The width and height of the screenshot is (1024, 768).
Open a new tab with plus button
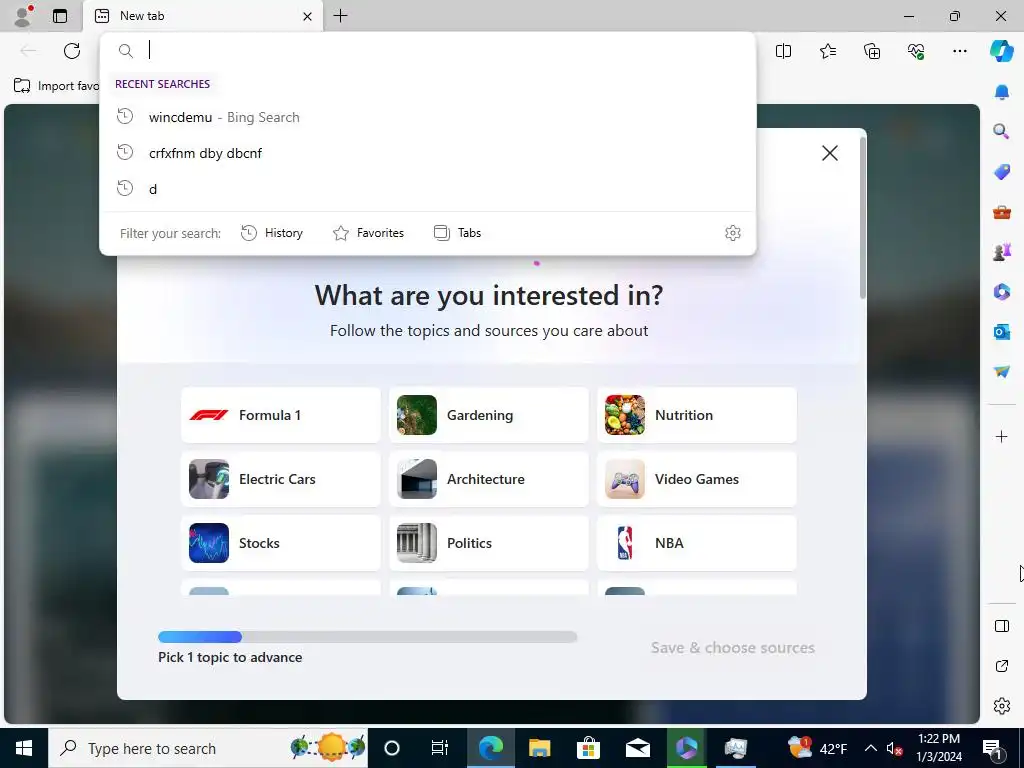click(340, 16)
